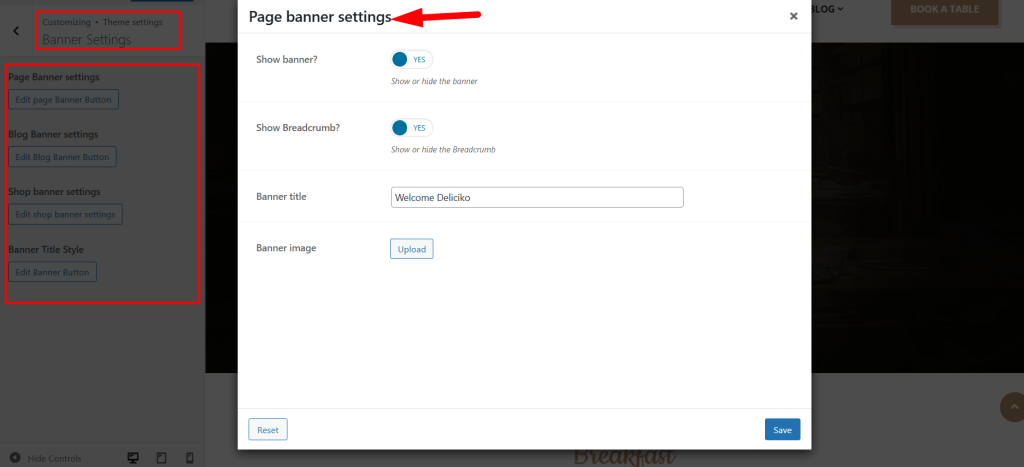
Task: Click the Banner Title Style heading
Action: [x=46, y=250]
